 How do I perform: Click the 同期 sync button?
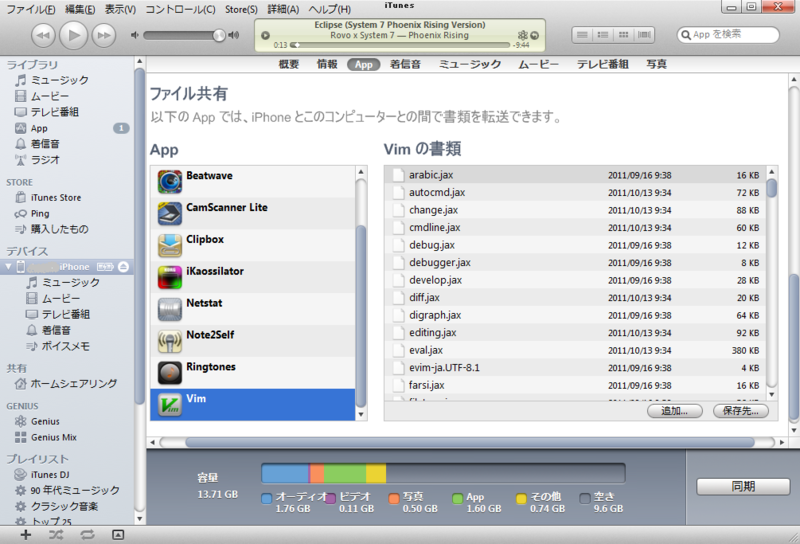[743, 486]
